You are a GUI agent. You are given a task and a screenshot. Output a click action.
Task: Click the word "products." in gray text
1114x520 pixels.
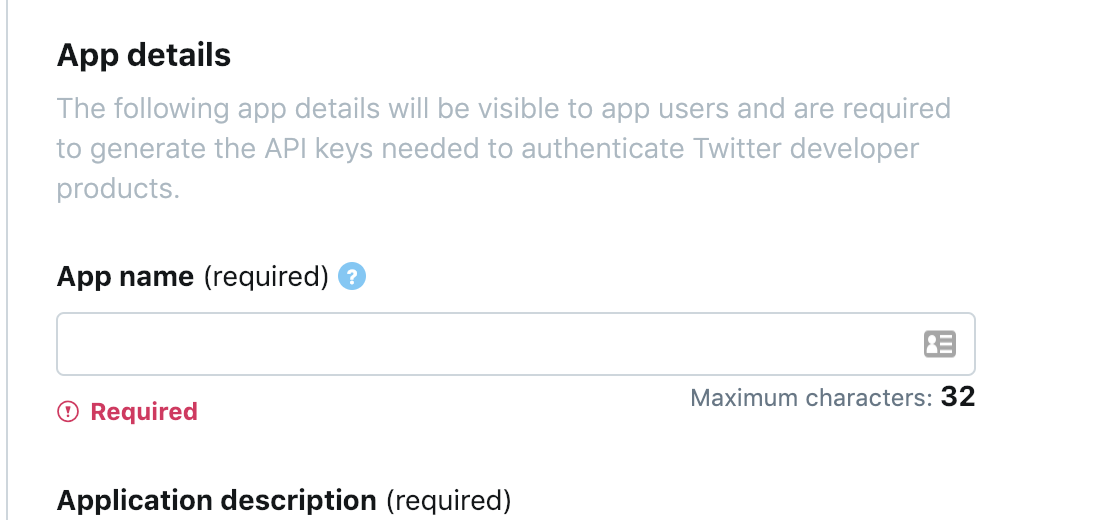tap(118, 190)
